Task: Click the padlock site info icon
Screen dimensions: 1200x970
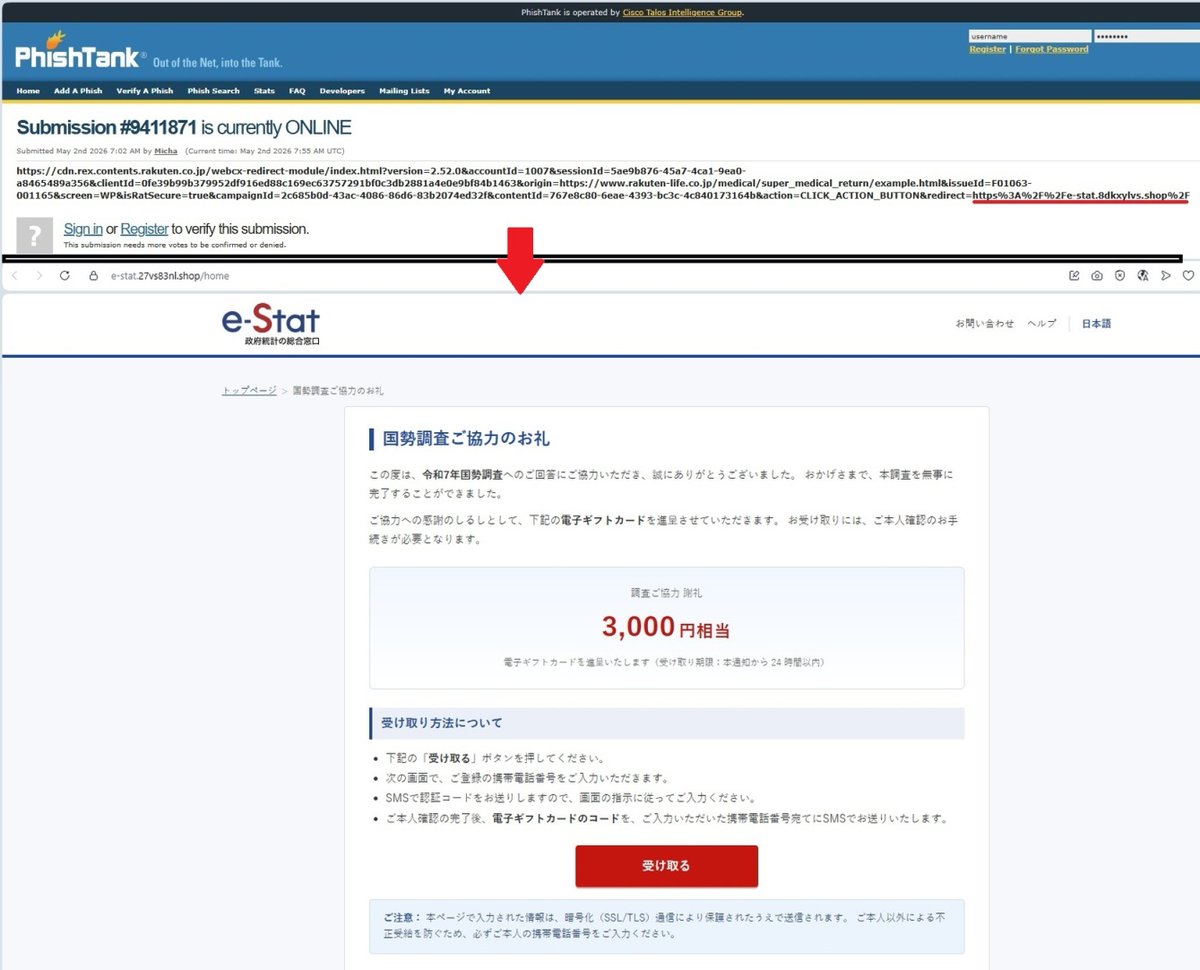Action: 93,276
